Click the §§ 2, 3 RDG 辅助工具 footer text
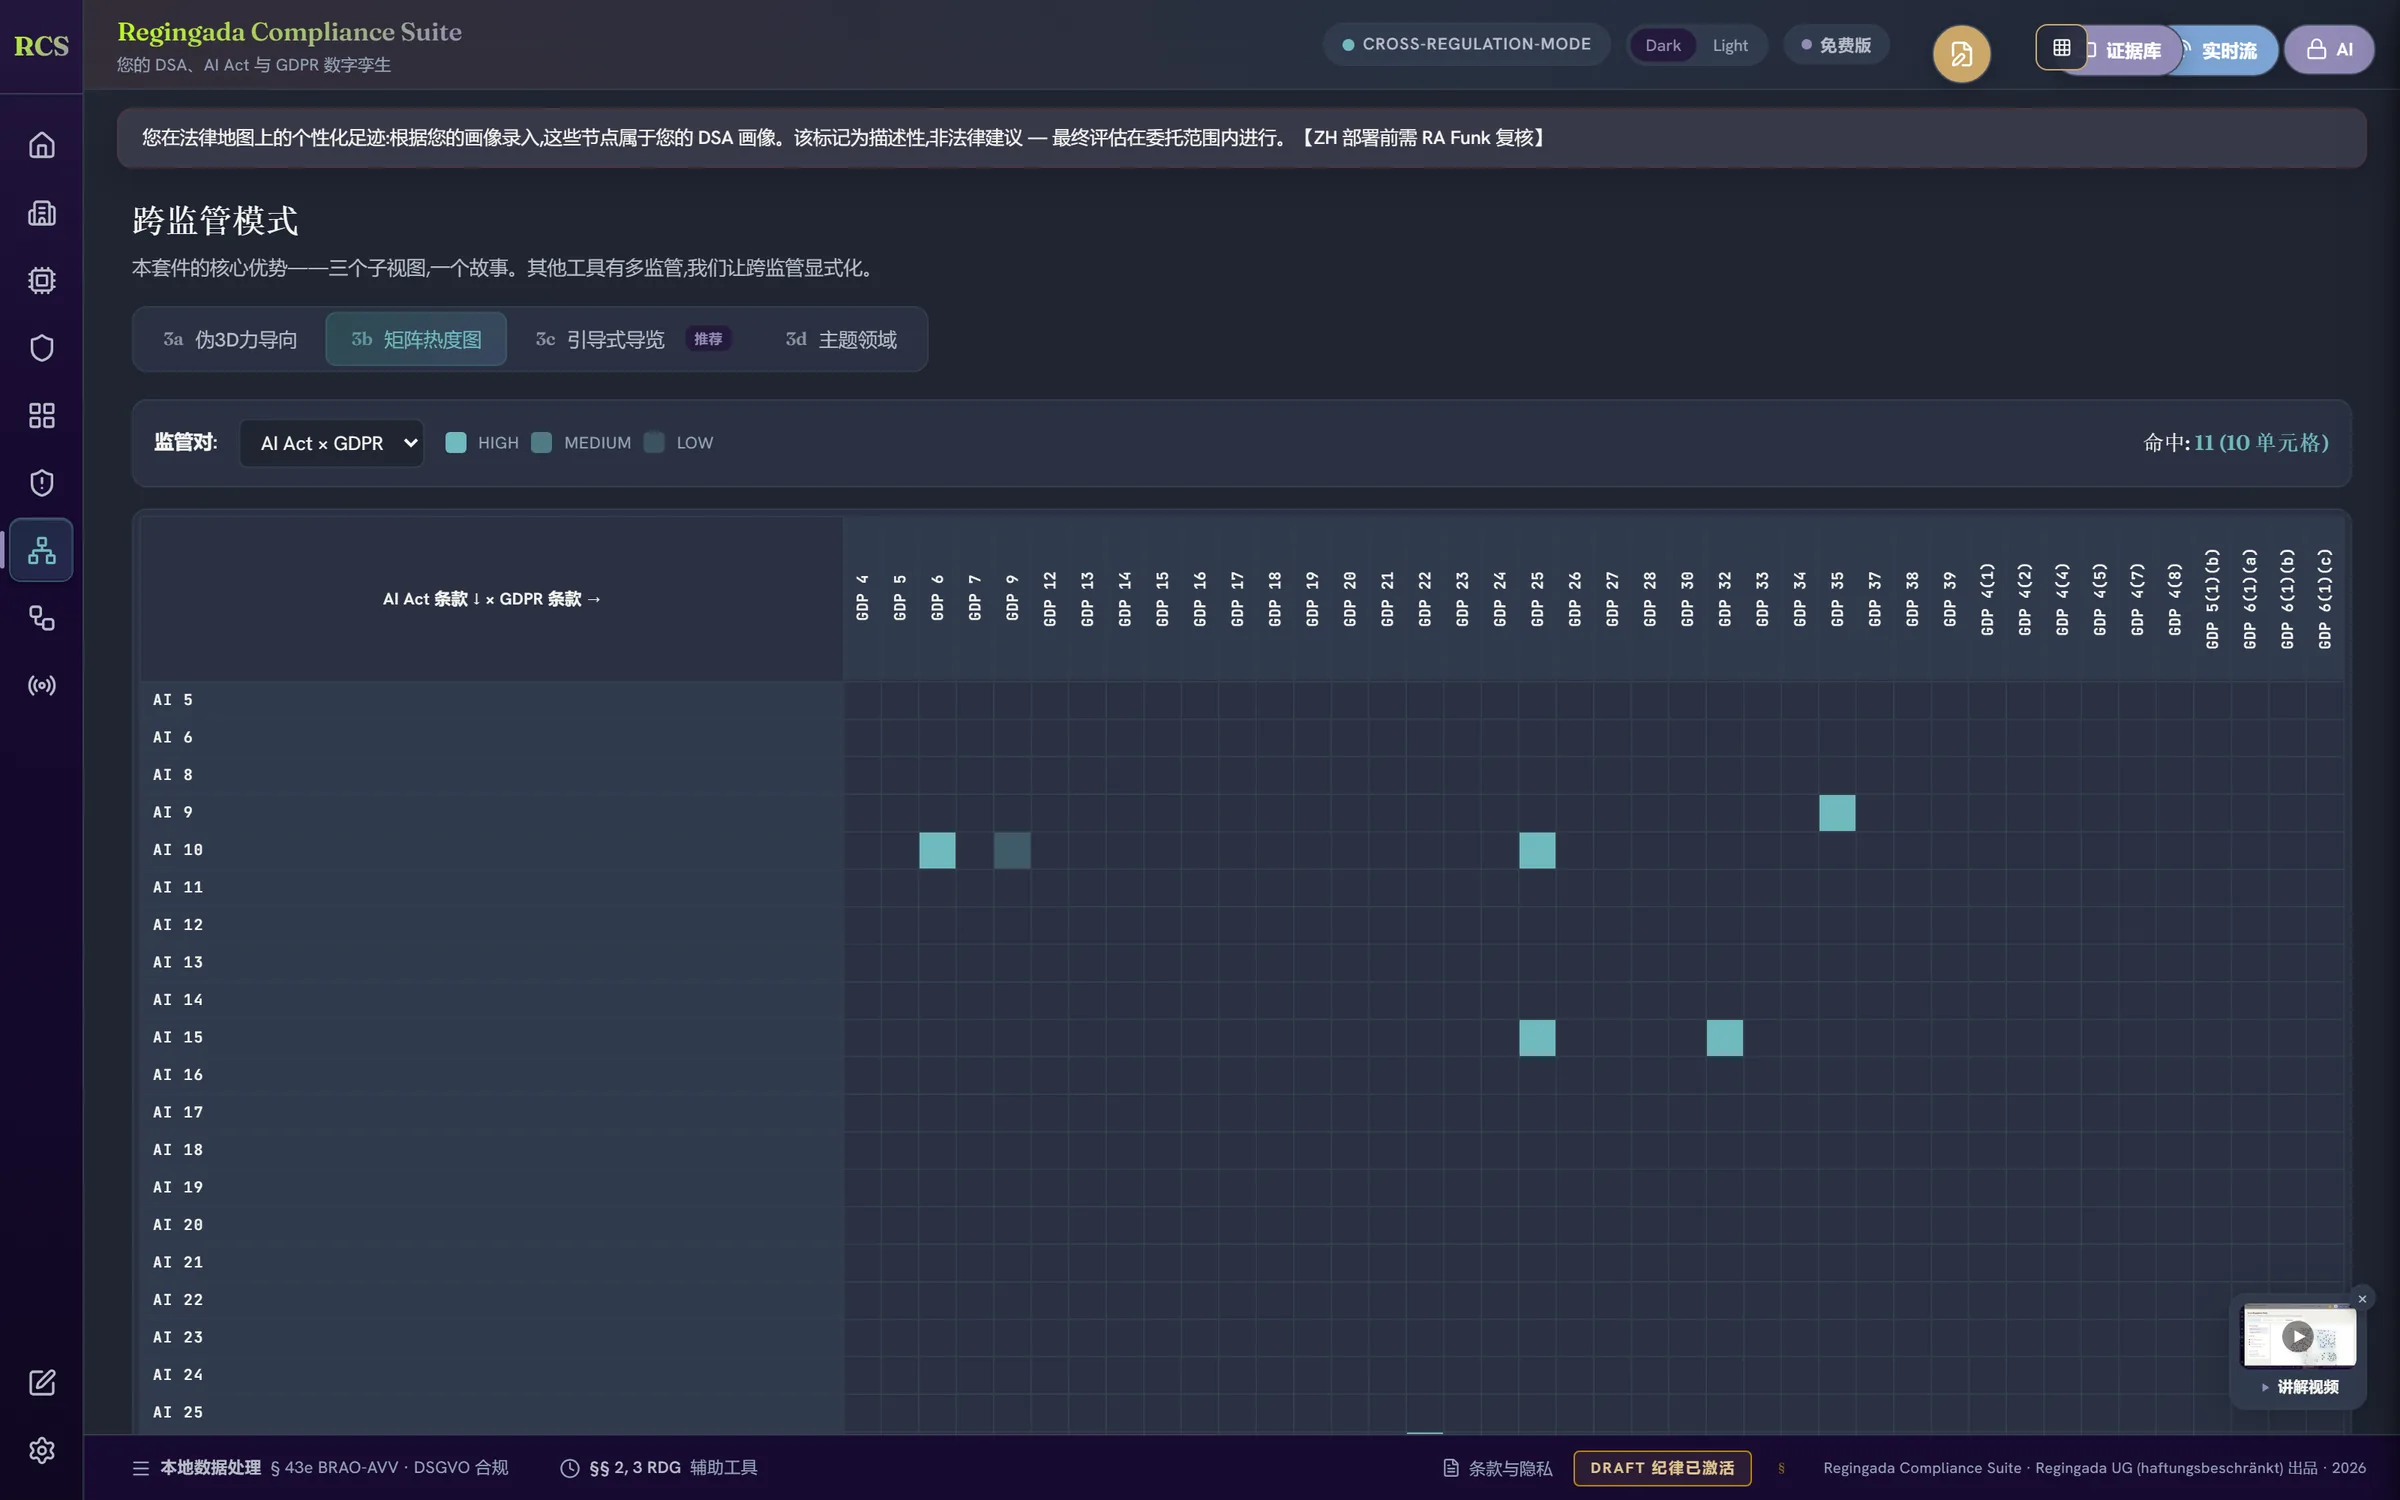2400x1500 pixels. tap(673, 1468)
